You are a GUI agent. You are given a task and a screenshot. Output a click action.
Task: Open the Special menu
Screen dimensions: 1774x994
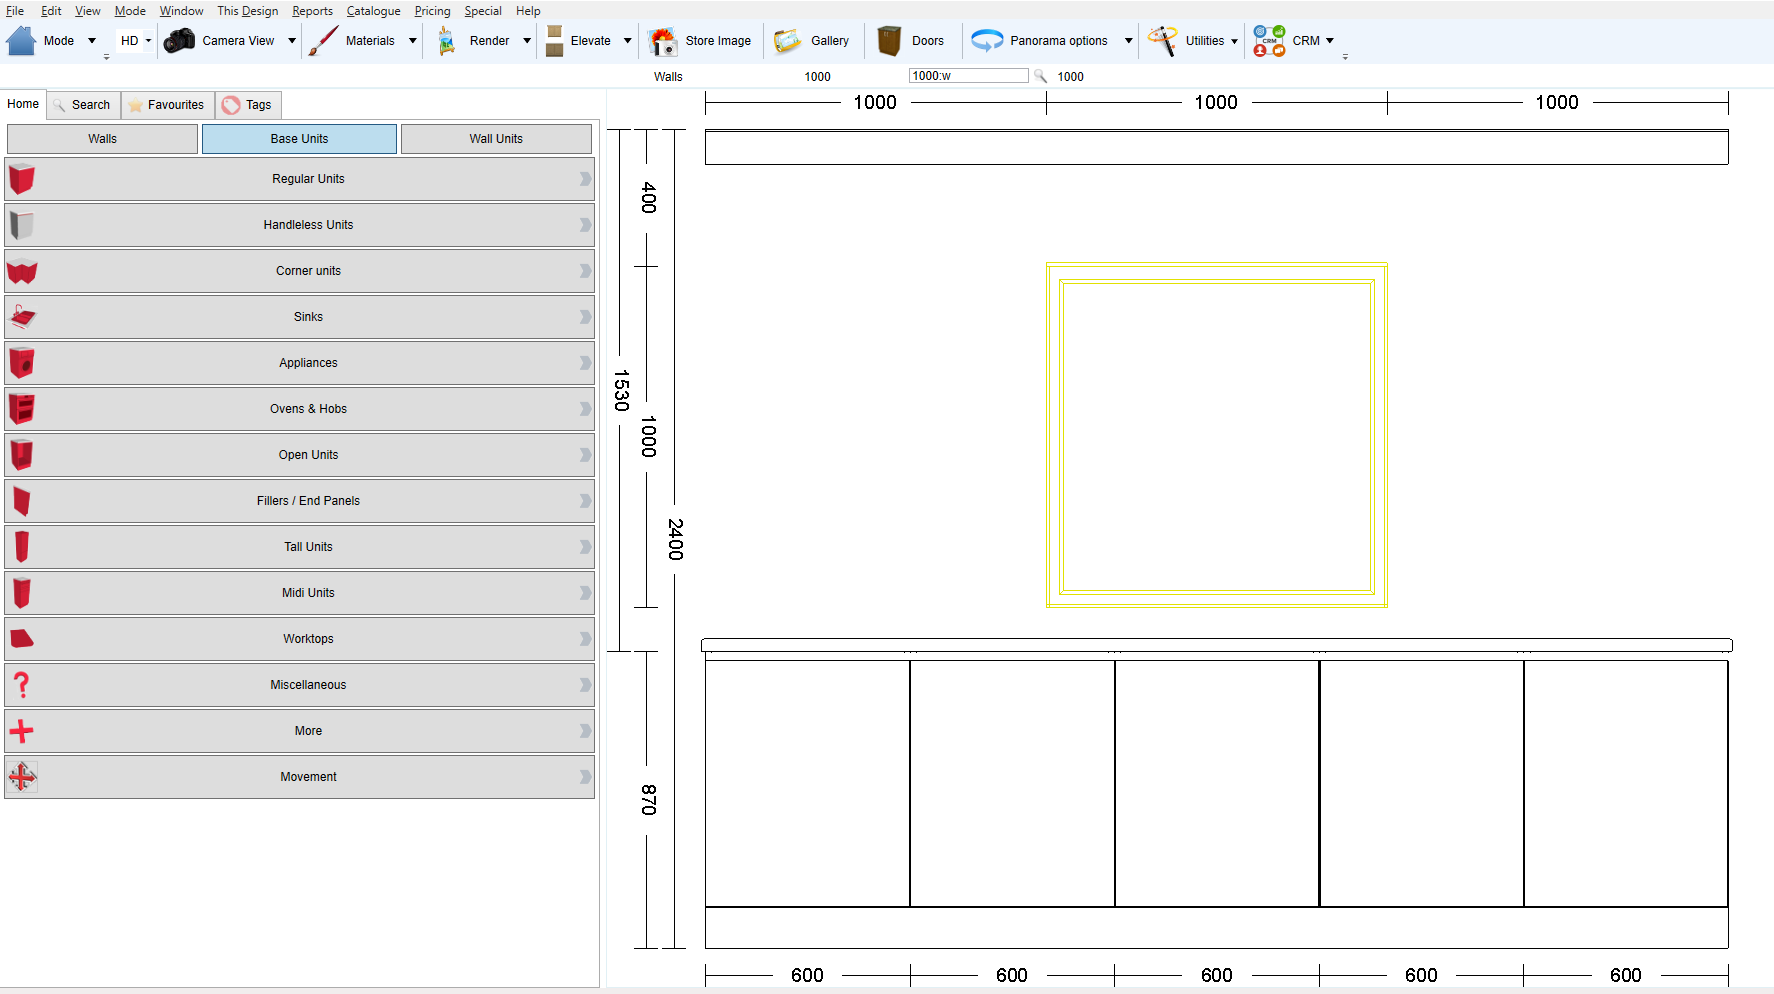pyautogui.click(x=483, y=11)
